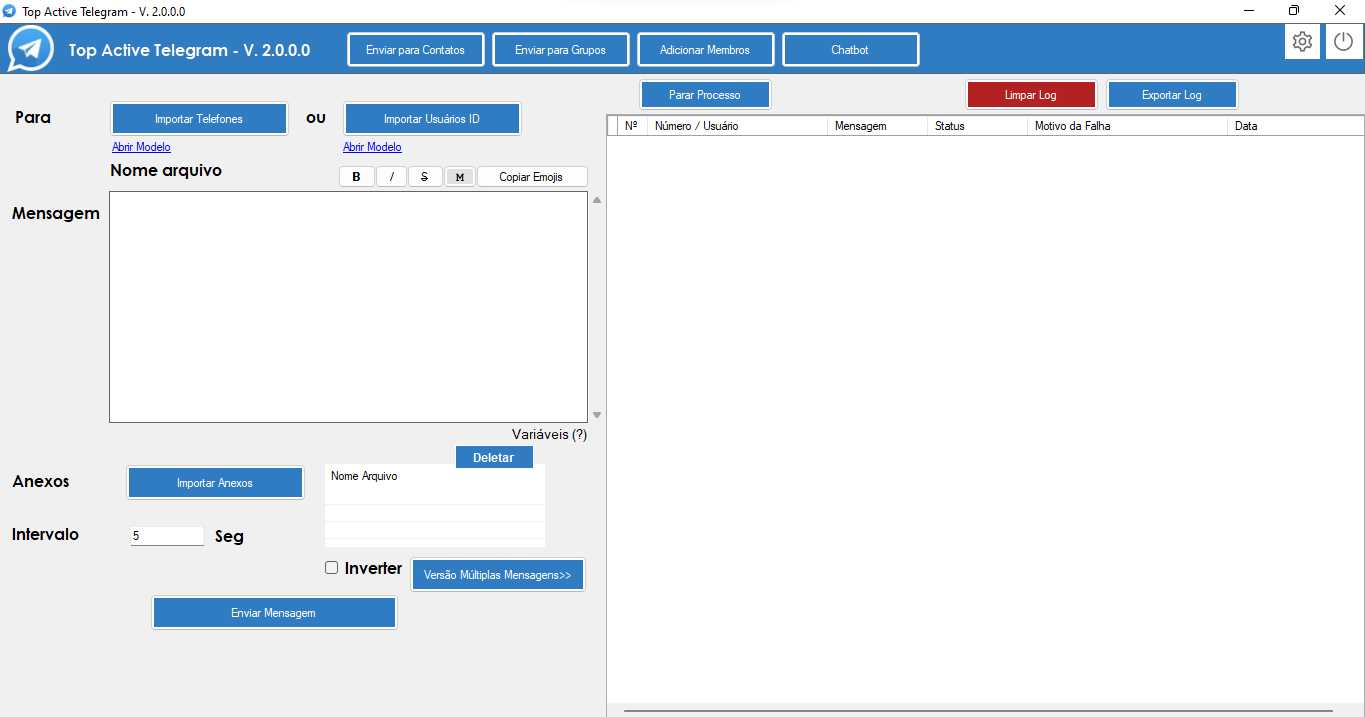1365x717 pixels.
Task: Click the Mensagem column header in log table
Action: coord(877,126)
